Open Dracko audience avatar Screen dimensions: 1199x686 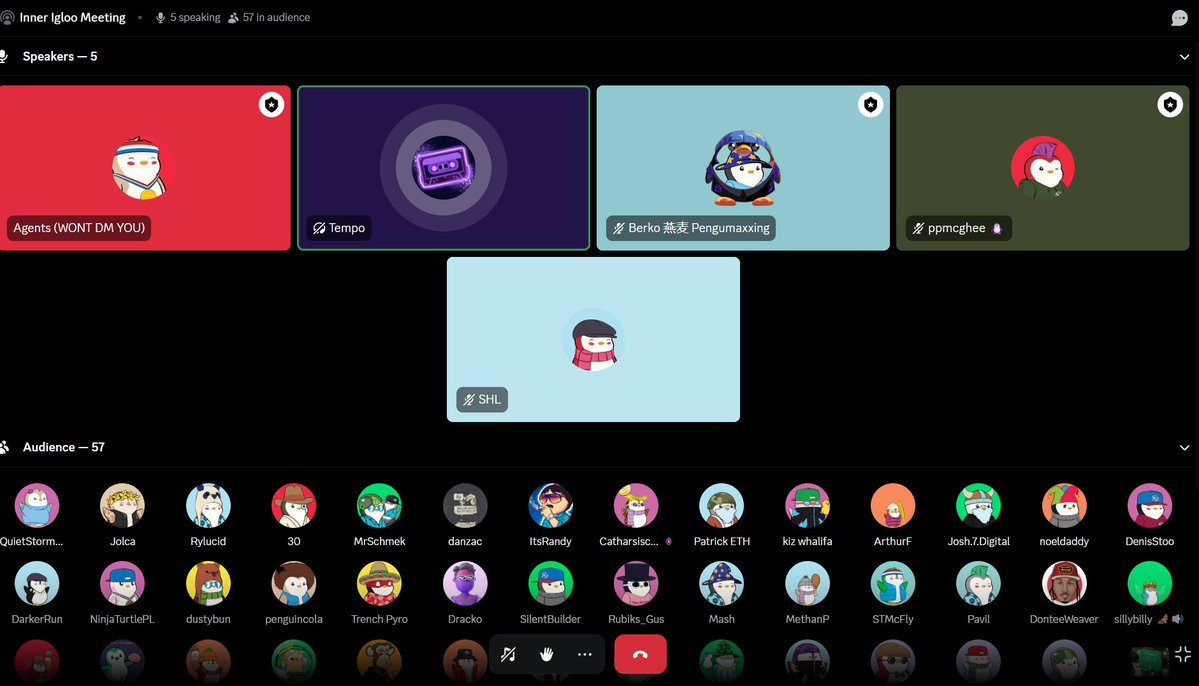(465, 584)
